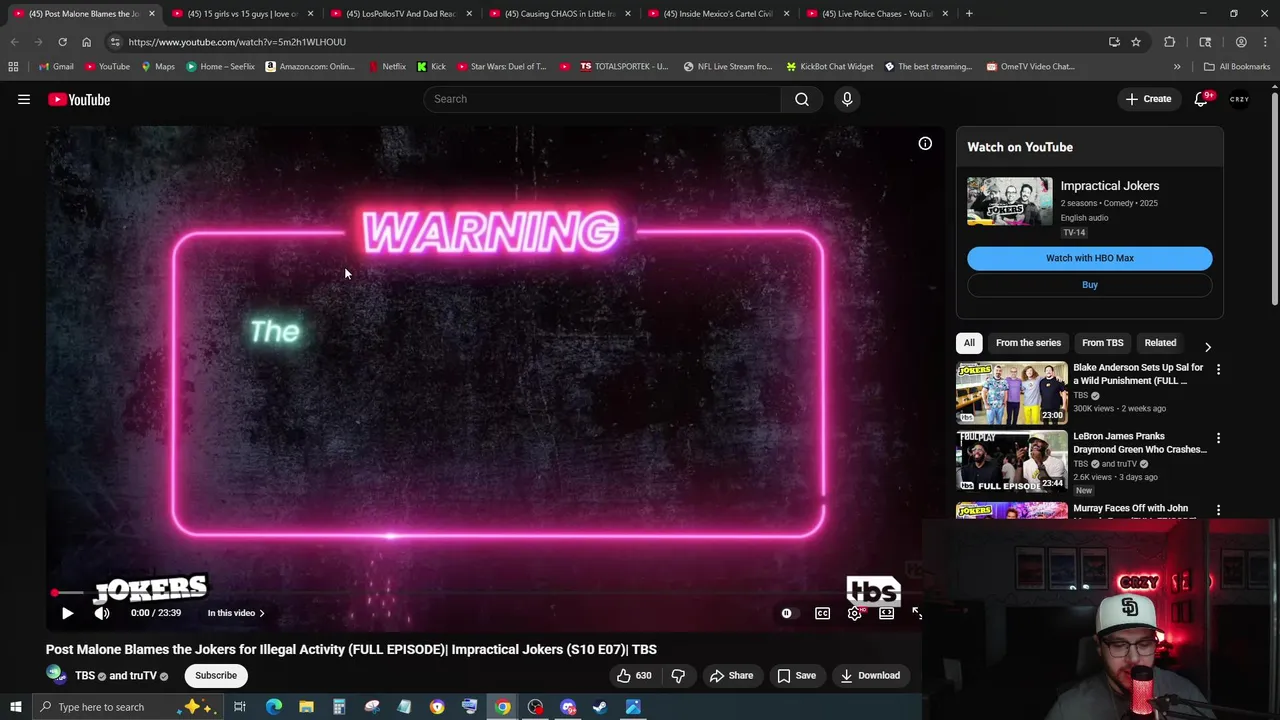Open the YouTube guide hamburger menu
The width and height of the screenshot is (1280, 720).
coord(24,99)
